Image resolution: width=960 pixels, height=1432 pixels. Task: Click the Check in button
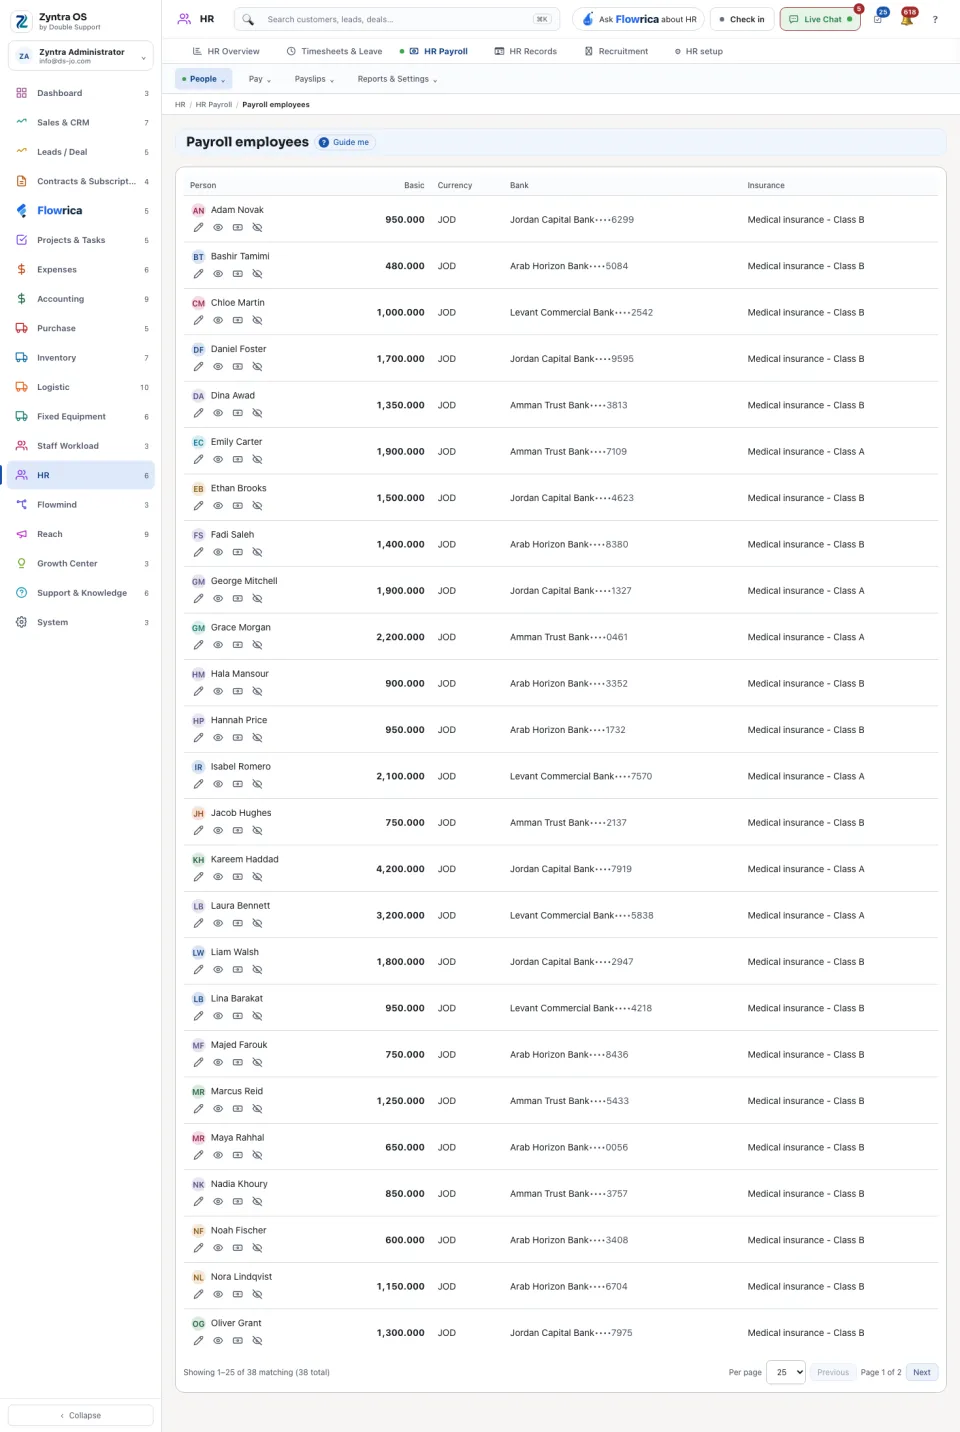click(741, 19)
